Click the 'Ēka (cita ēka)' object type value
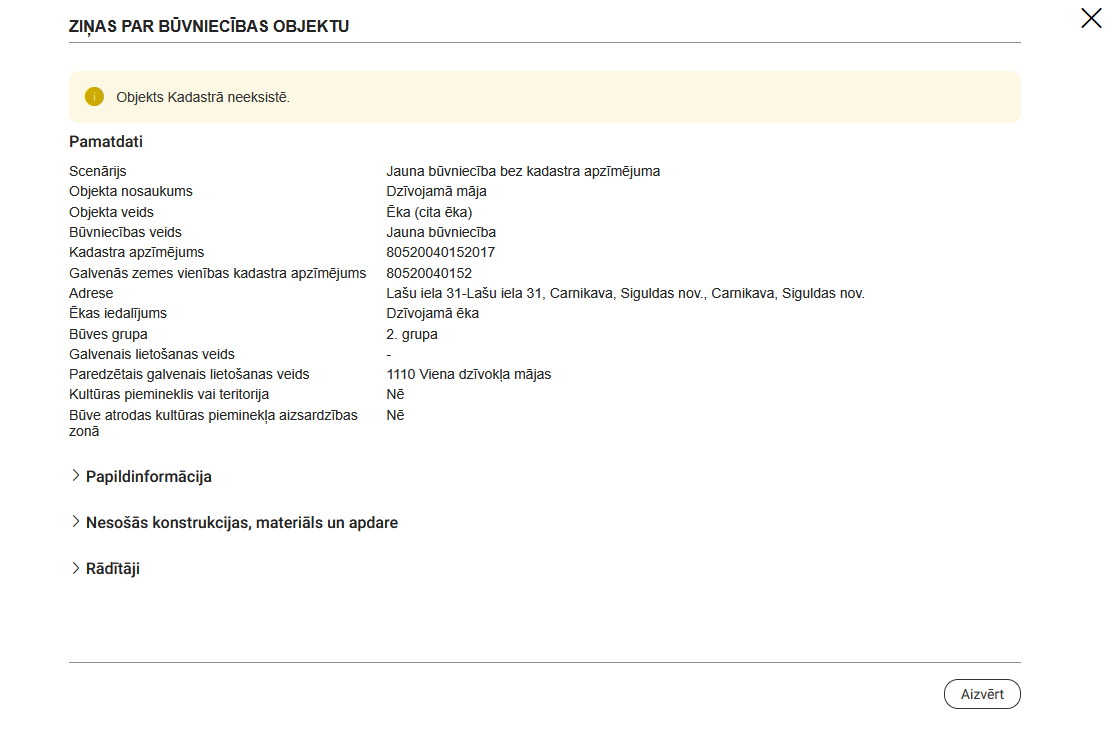The width and height of the screenshot is (1112, 732). [x=429, y=212]
